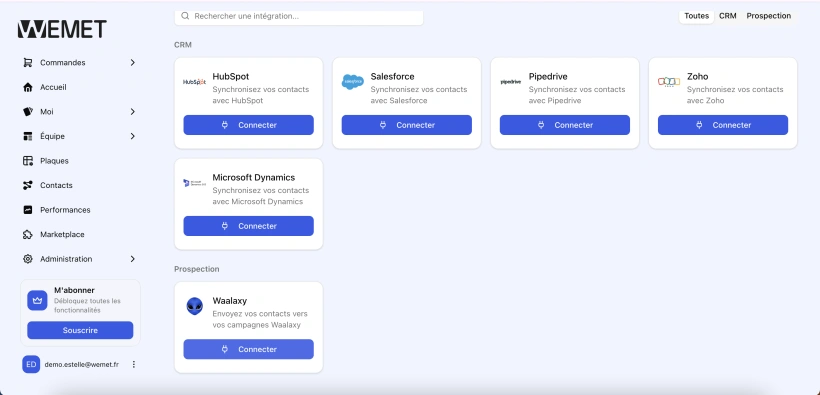The width and height of the screenshot is (820, 395).
Task: Click the Zoho logo
Action: pyautogui.click(x=669, y=82)
